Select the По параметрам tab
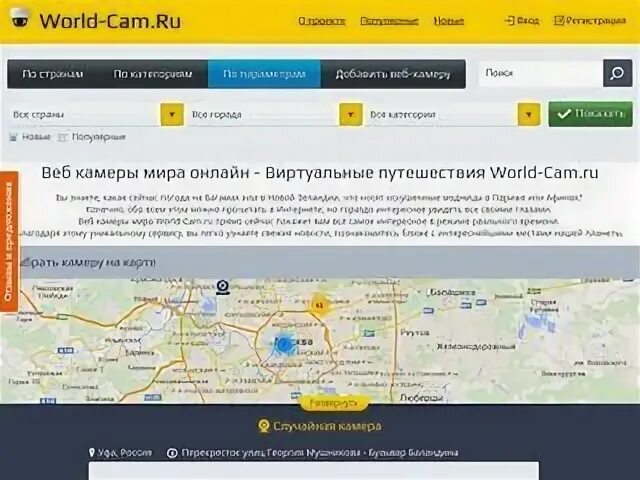 264,74
